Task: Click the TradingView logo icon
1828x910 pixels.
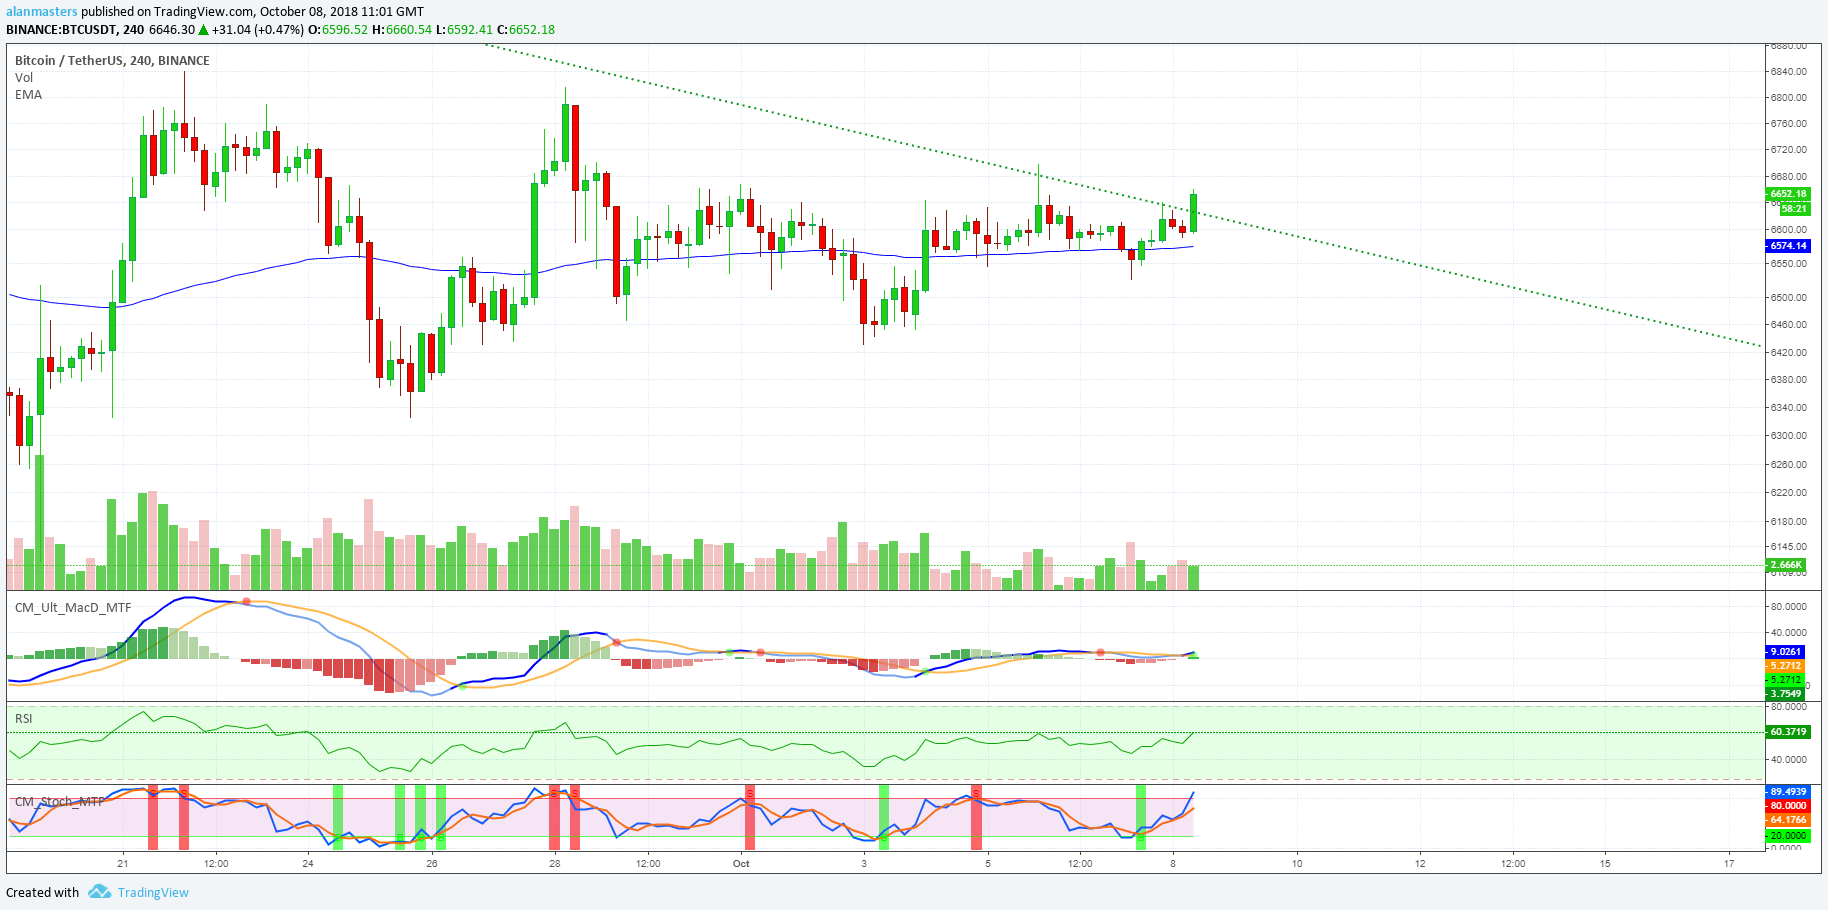Action: click(99, 892)
